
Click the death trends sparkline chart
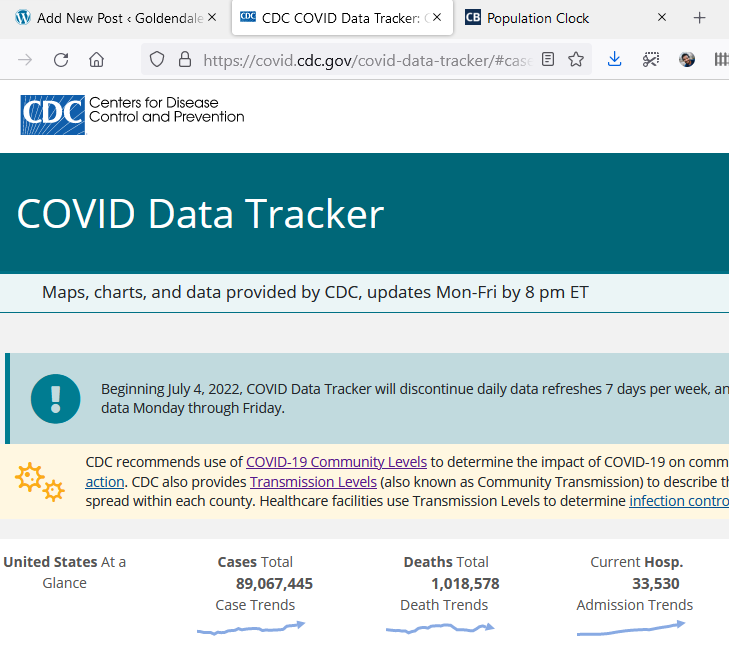(440, 628)
